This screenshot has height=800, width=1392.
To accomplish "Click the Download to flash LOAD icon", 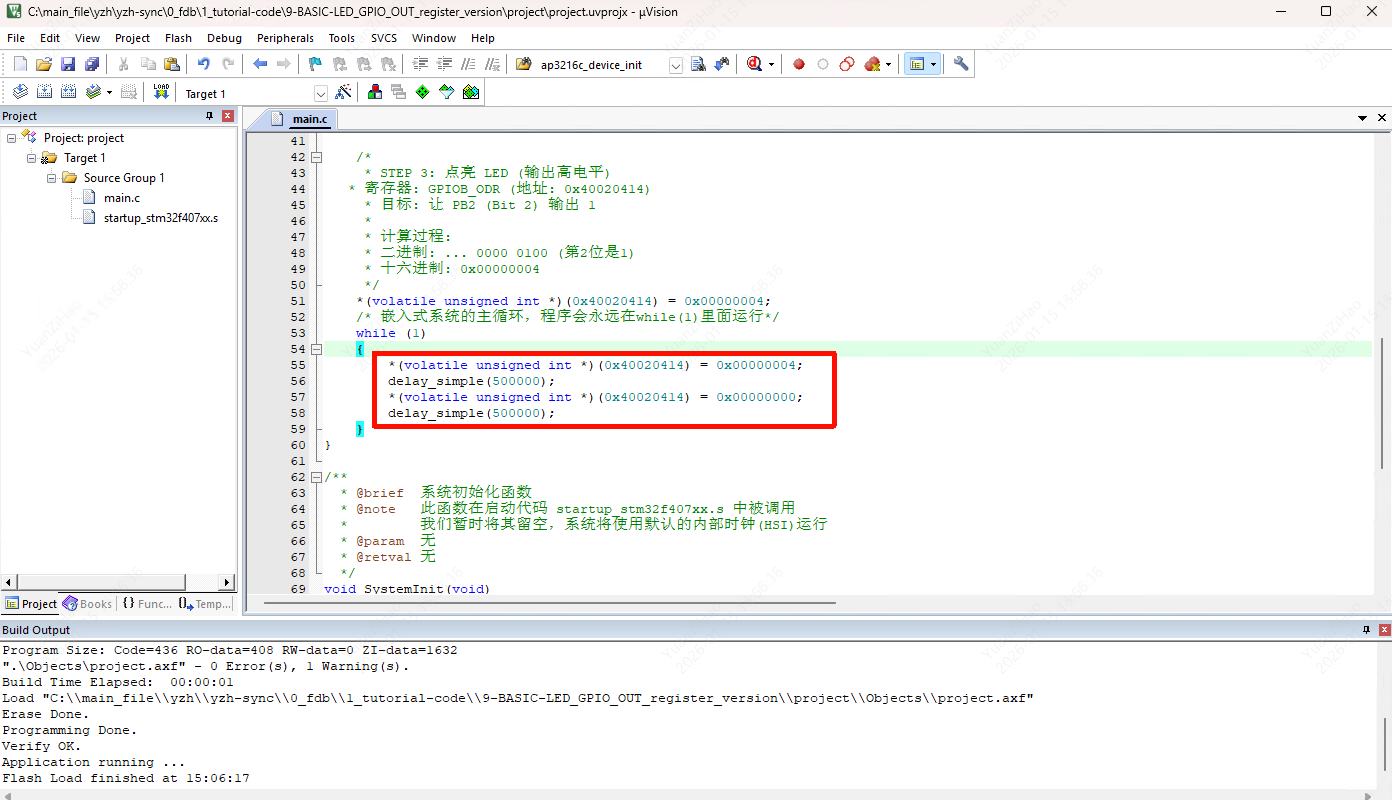I will point(161,92).
